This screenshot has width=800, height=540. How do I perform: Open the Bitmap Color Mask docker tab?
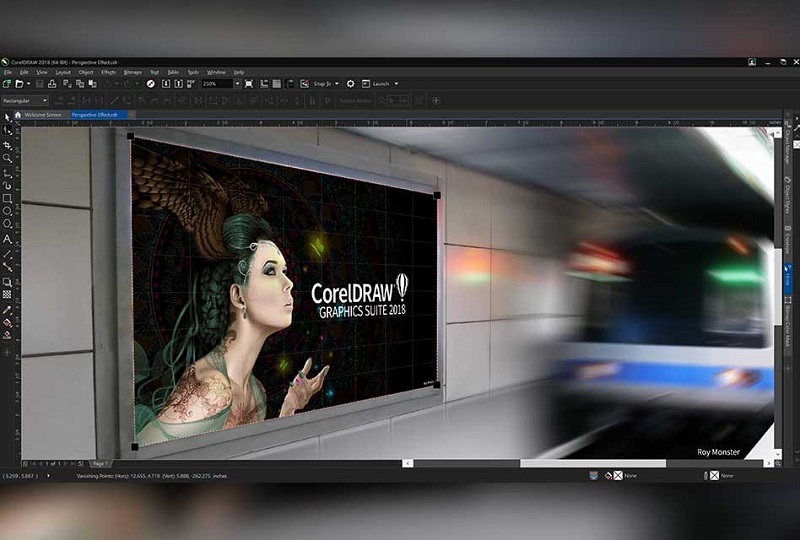pos(788,322)
